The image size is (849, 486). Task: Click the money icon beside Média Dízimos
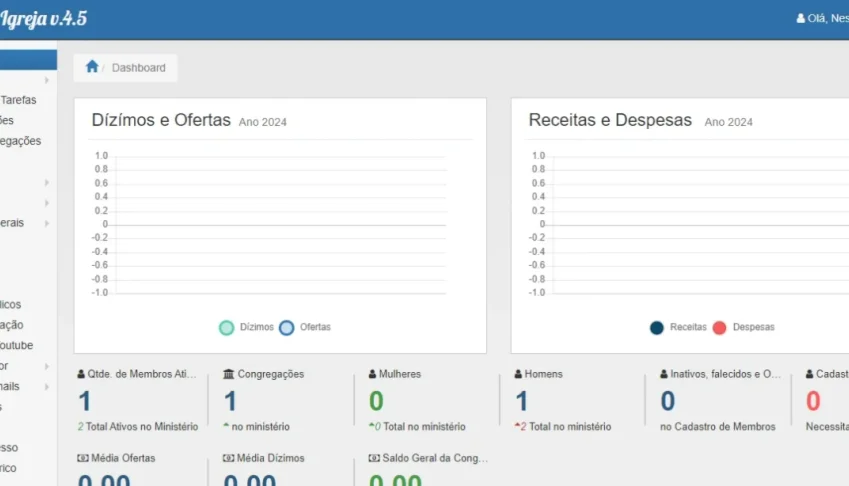tap(228, 458)
